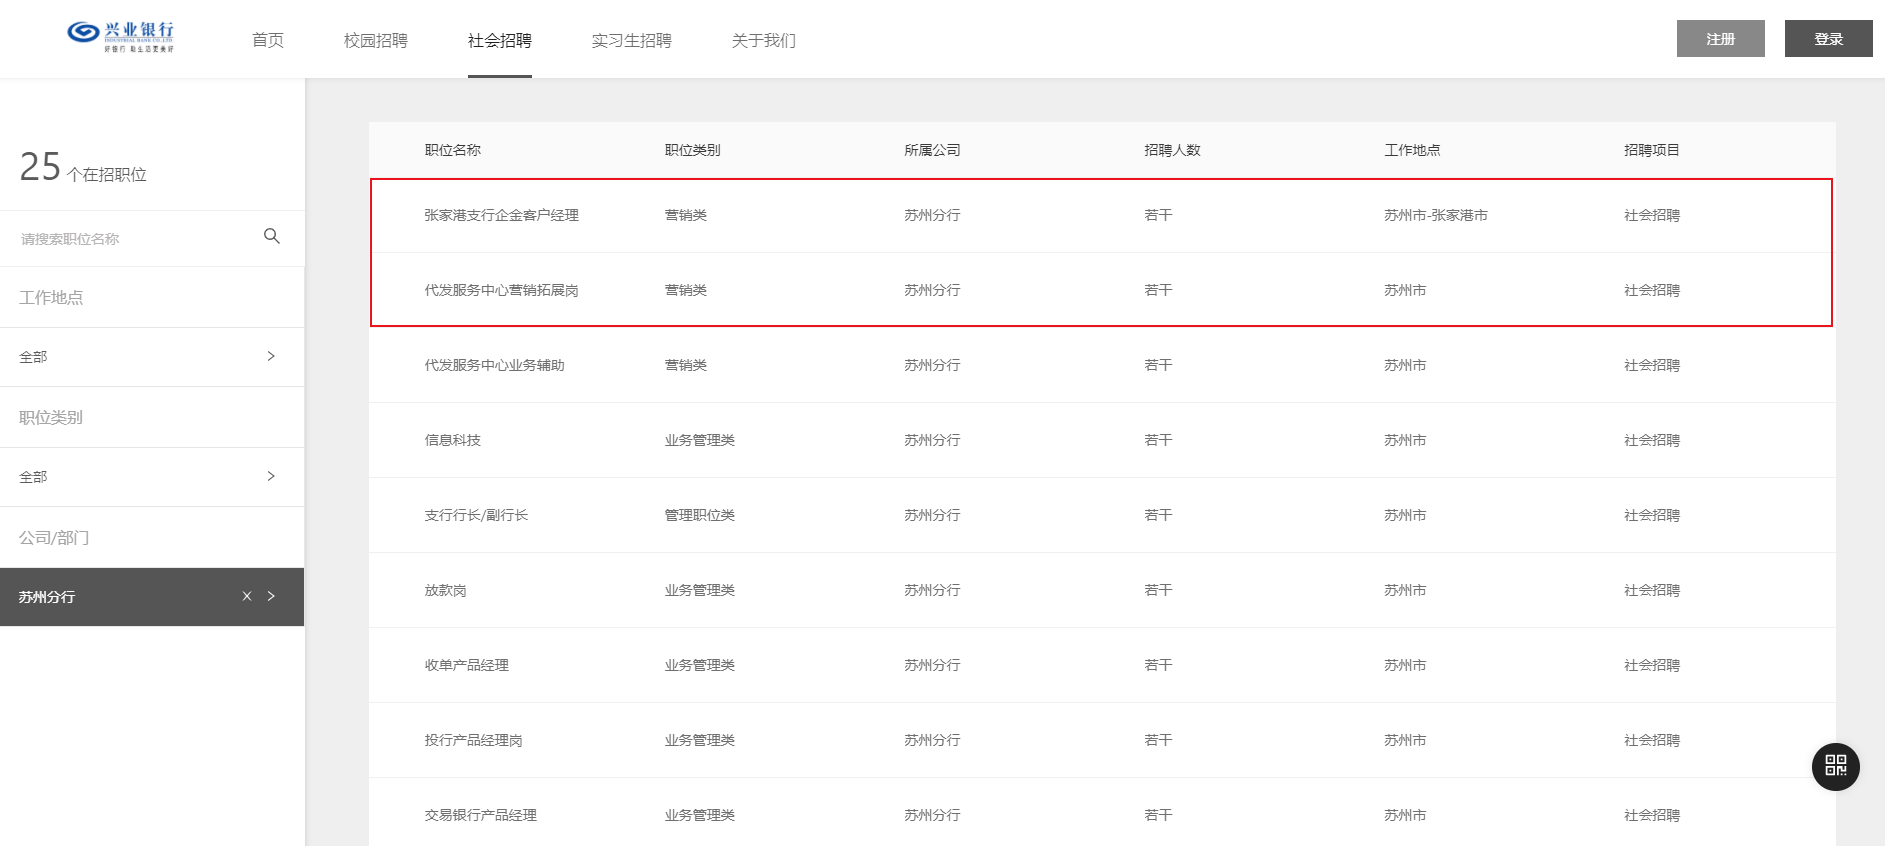Click 业务管理类 in the 信息科技 row
1885x846 pixels.
[699, 440]
